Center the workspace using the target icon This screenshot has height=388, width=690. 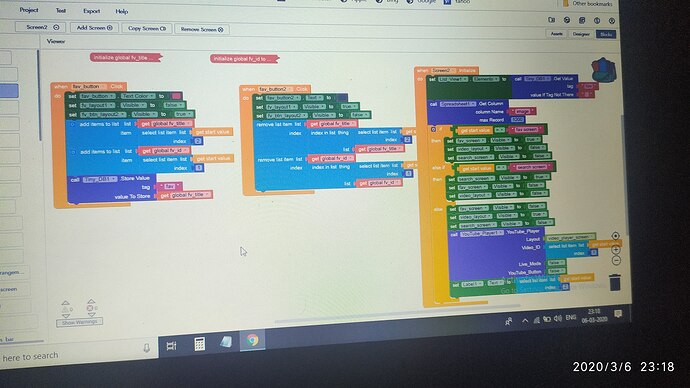click(616, 236)
